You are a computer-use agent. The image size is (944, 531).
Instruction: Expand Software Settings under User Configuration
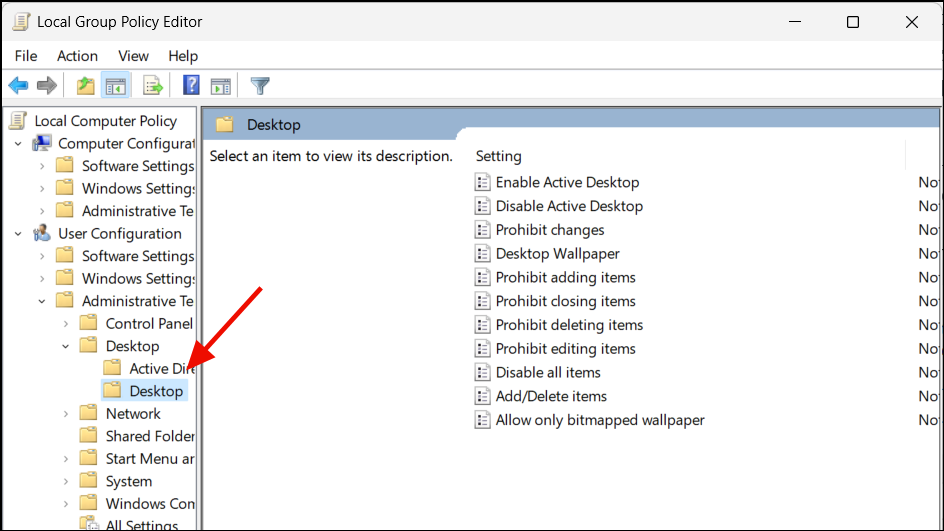(42, 256)
